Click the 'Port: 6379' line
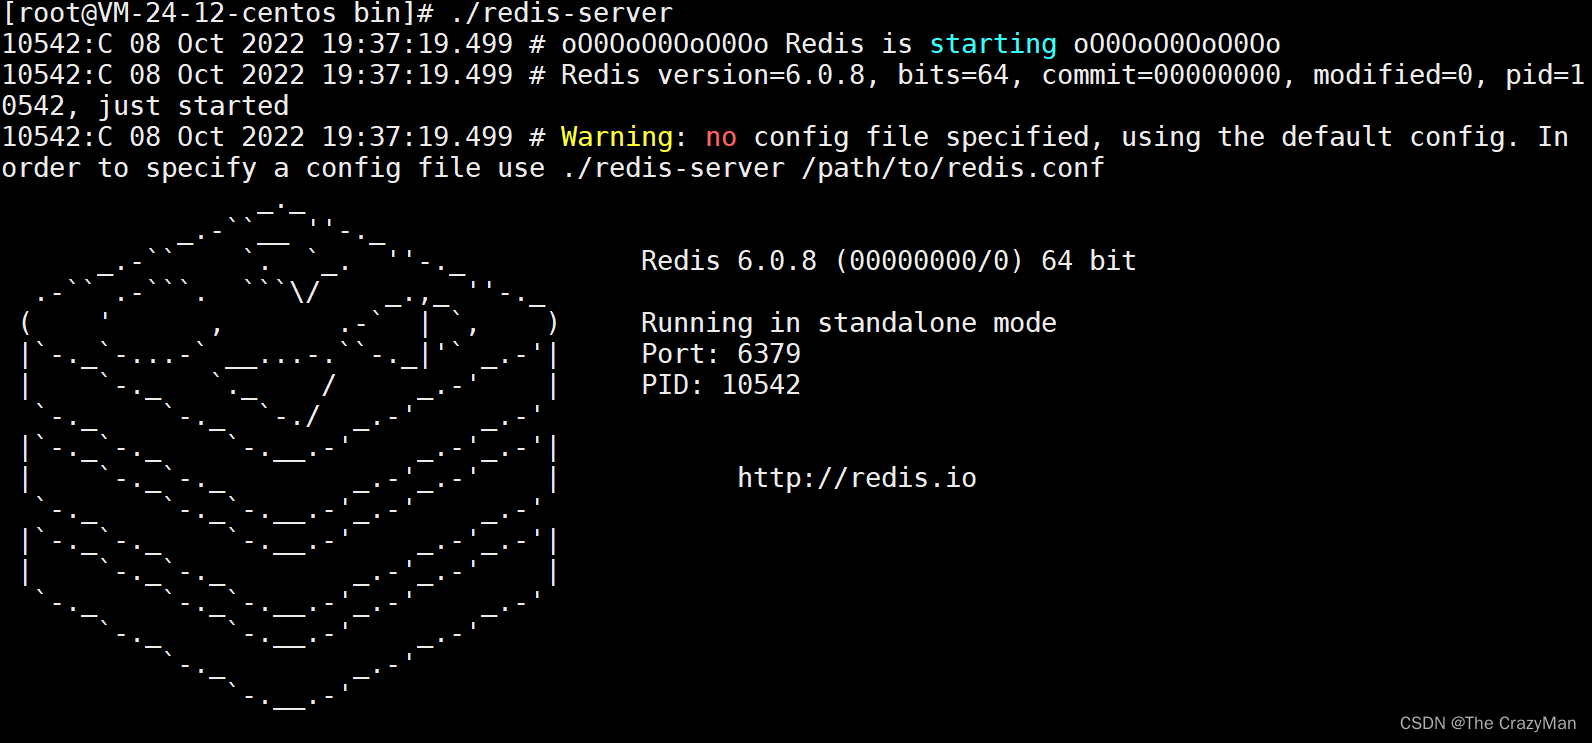 click(x=721, y=354)
